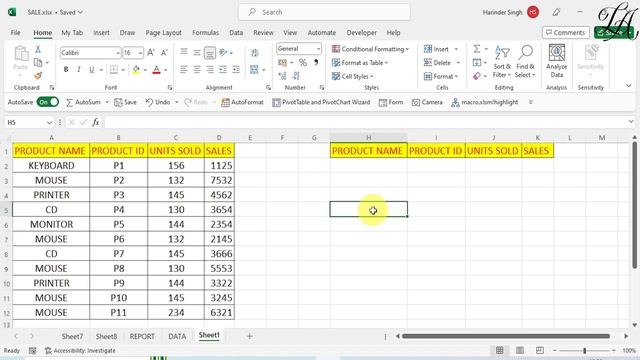Collapse the ribbon with the chevron
The image size is (640, 360).
pos(629,86)
